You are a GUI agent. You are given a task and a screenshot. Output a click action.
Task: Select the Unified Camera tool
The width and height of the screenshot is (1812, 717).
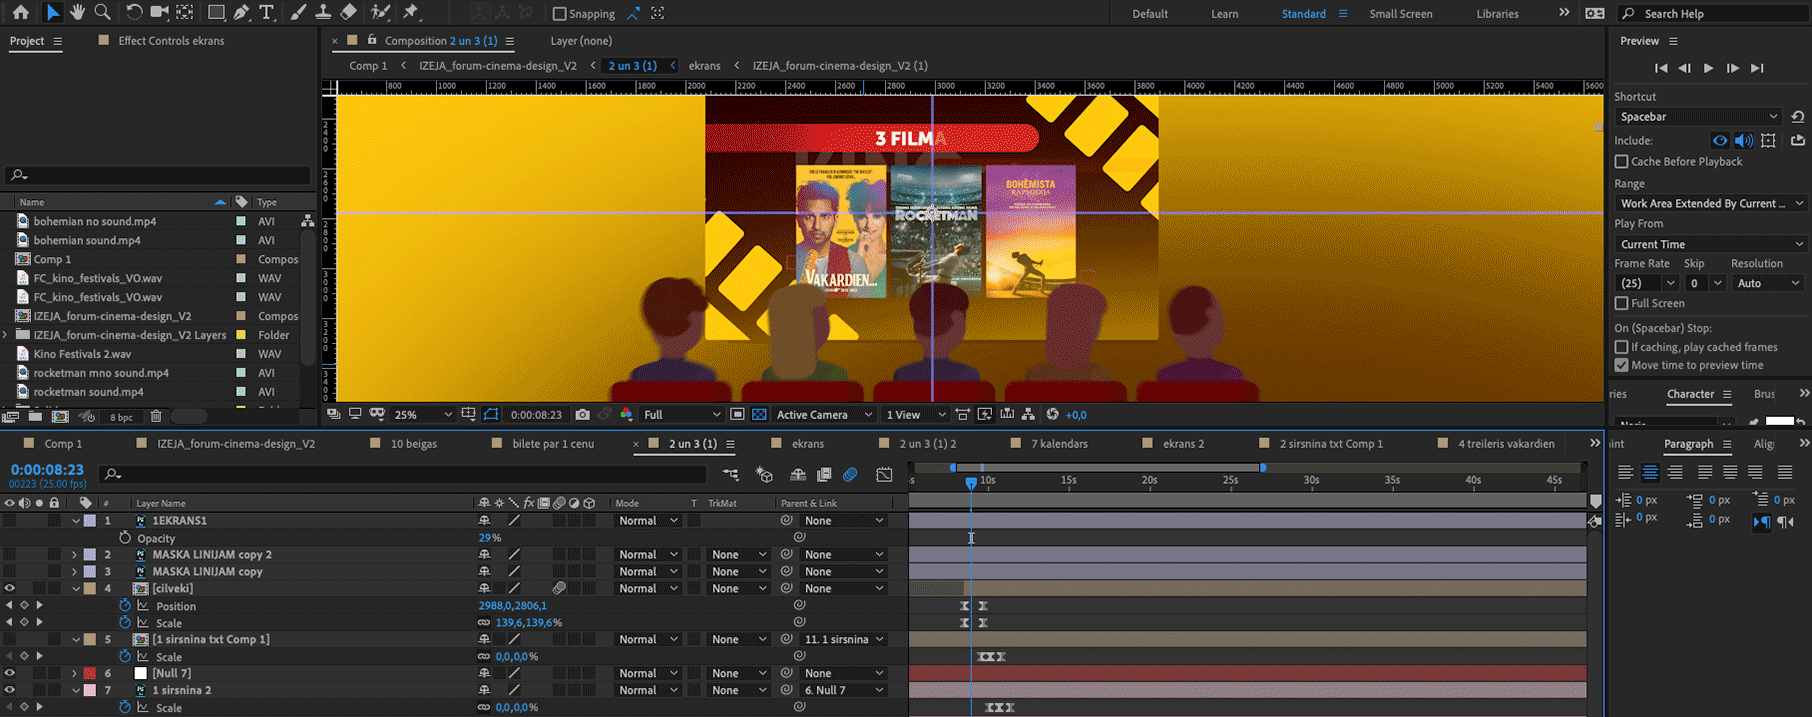click(x=159, y=13)
